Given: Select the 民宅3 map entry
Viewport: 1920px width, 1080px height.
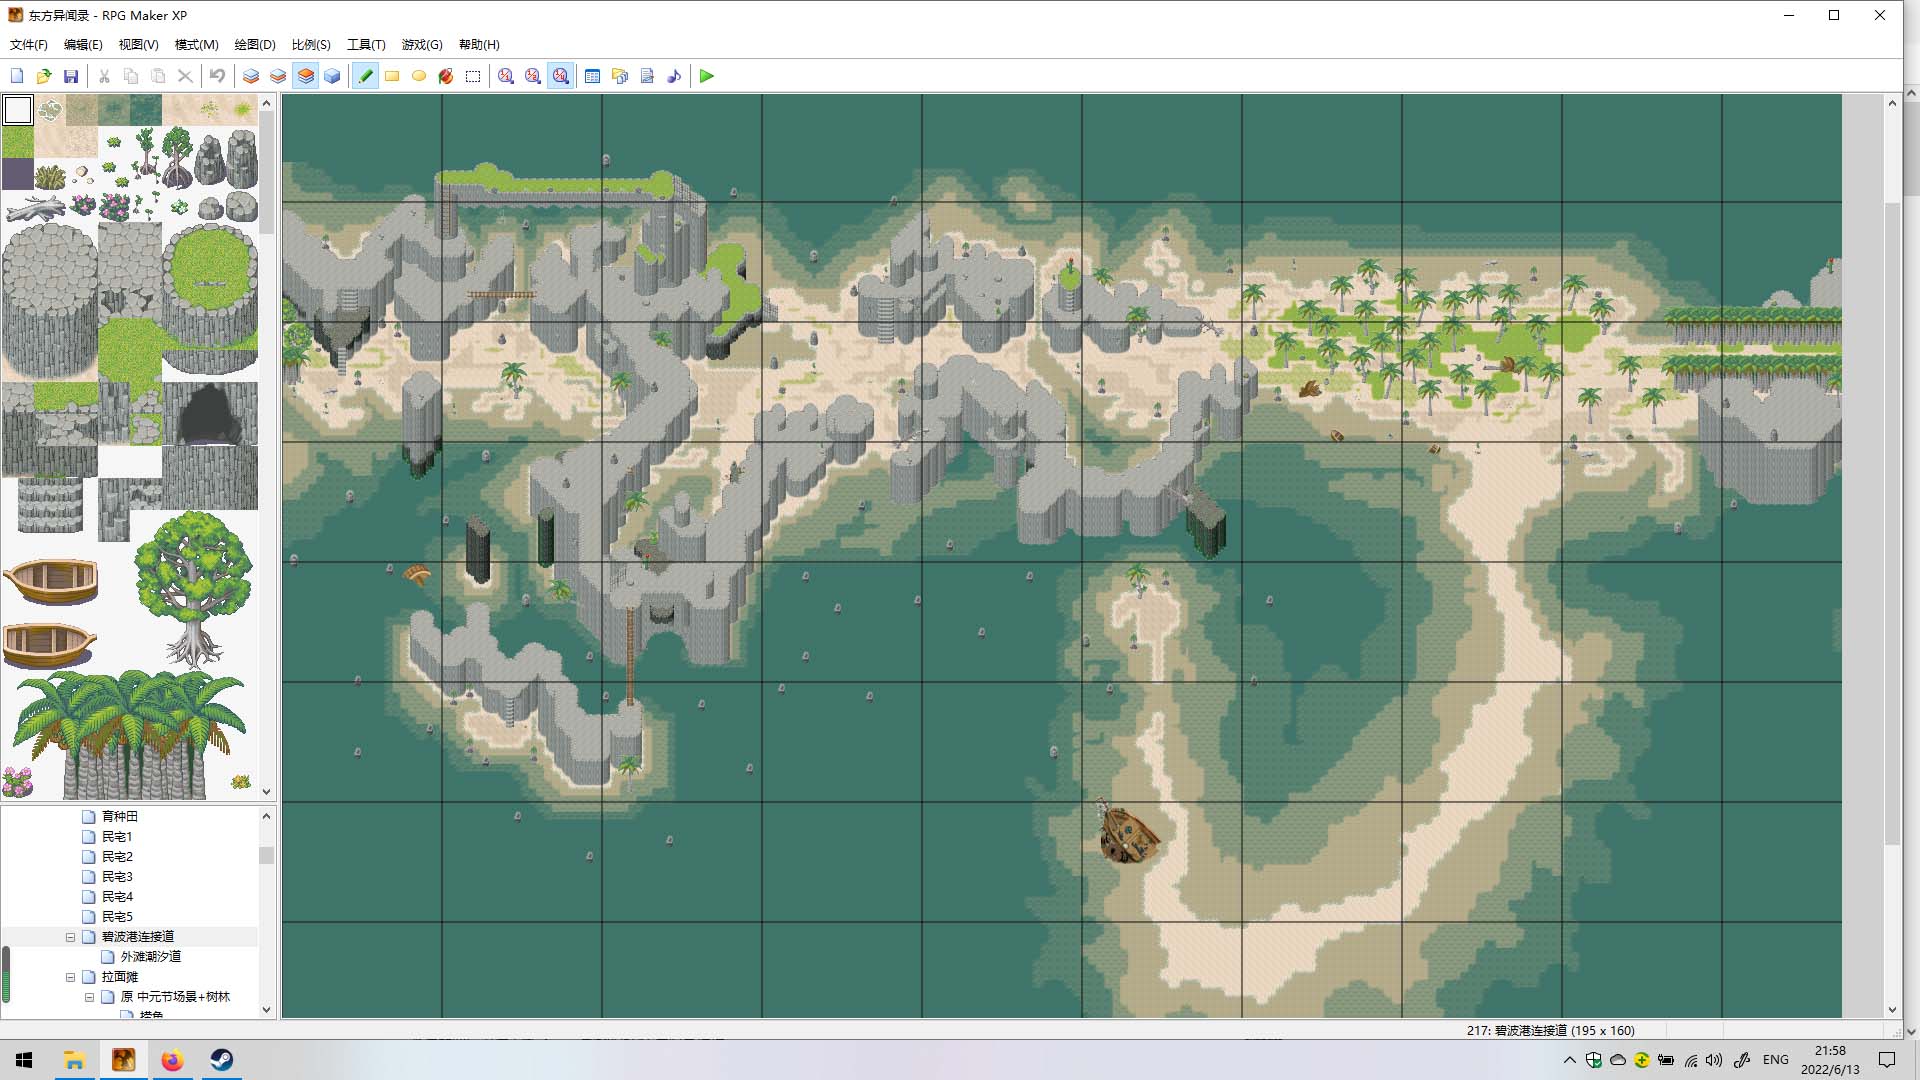Looking at the screenshot, I should pos(117,877).
